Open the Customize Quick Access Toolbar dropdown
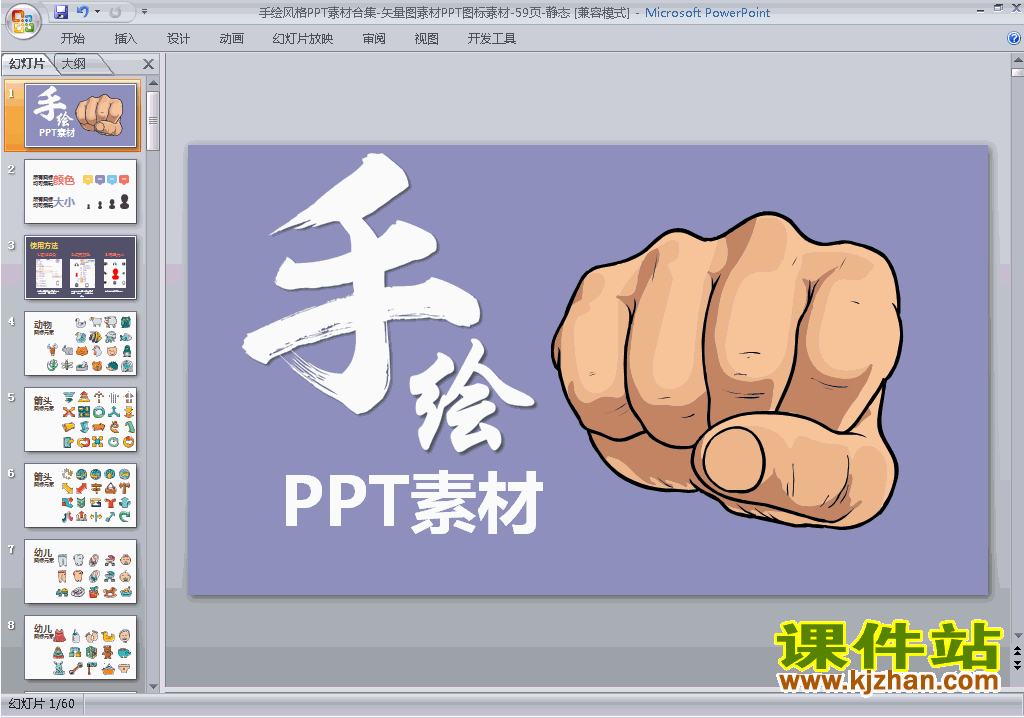 144,12
